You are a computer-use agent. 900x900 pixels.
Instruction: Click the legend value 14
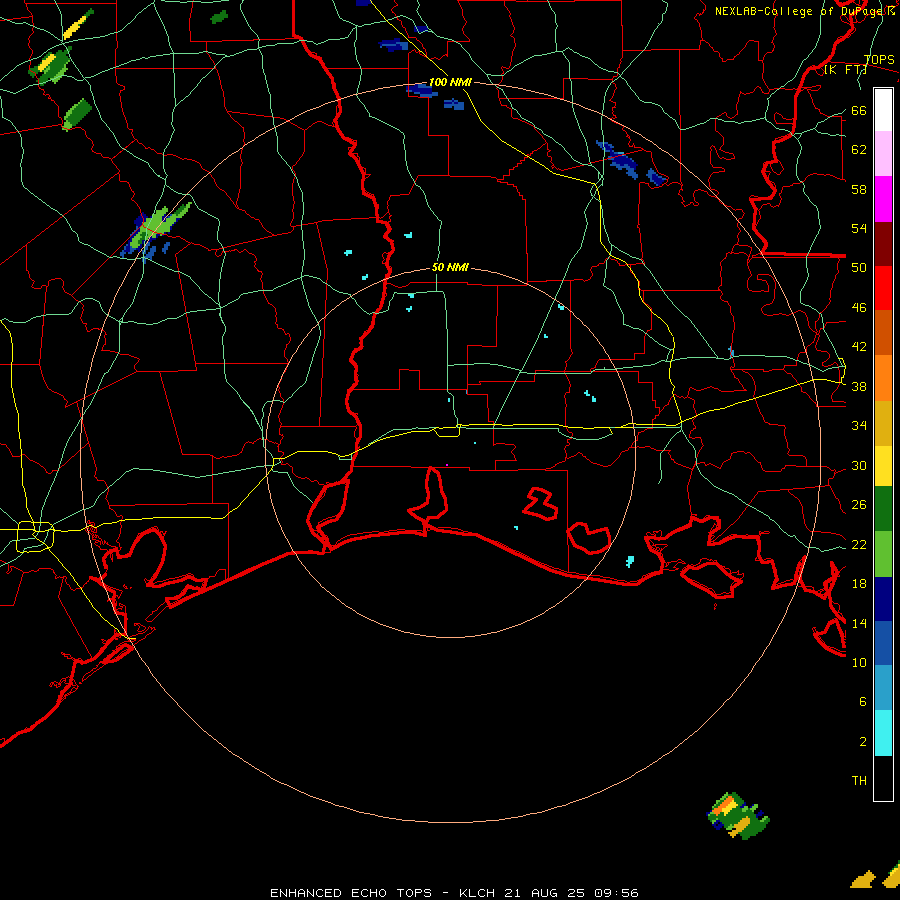tap(859, 623)
